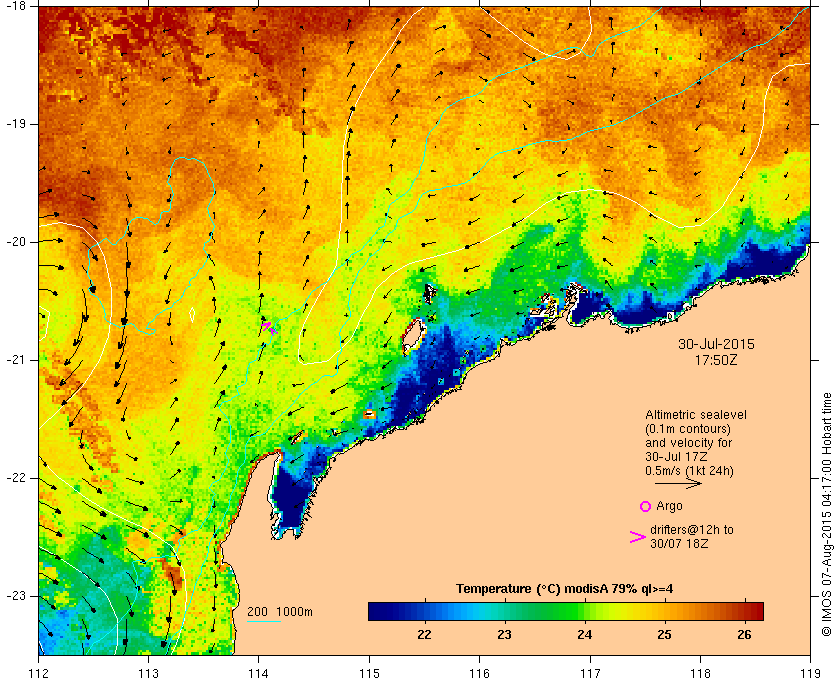840x680 pixels.
Task: Click the dark blue gulf south of -22
Action: click(x=289, y=498)
